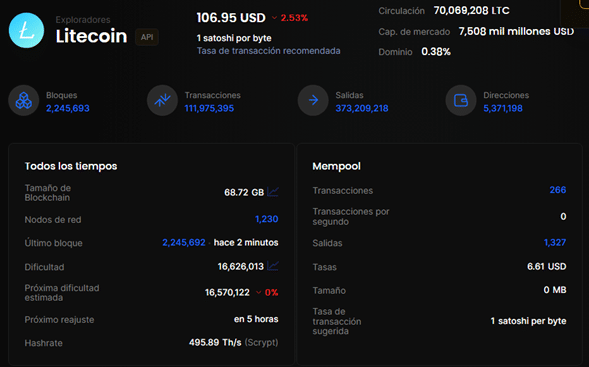Open the addresses total 5,371,198
This screenshot has height=367, width=589.
coord(503,109)
